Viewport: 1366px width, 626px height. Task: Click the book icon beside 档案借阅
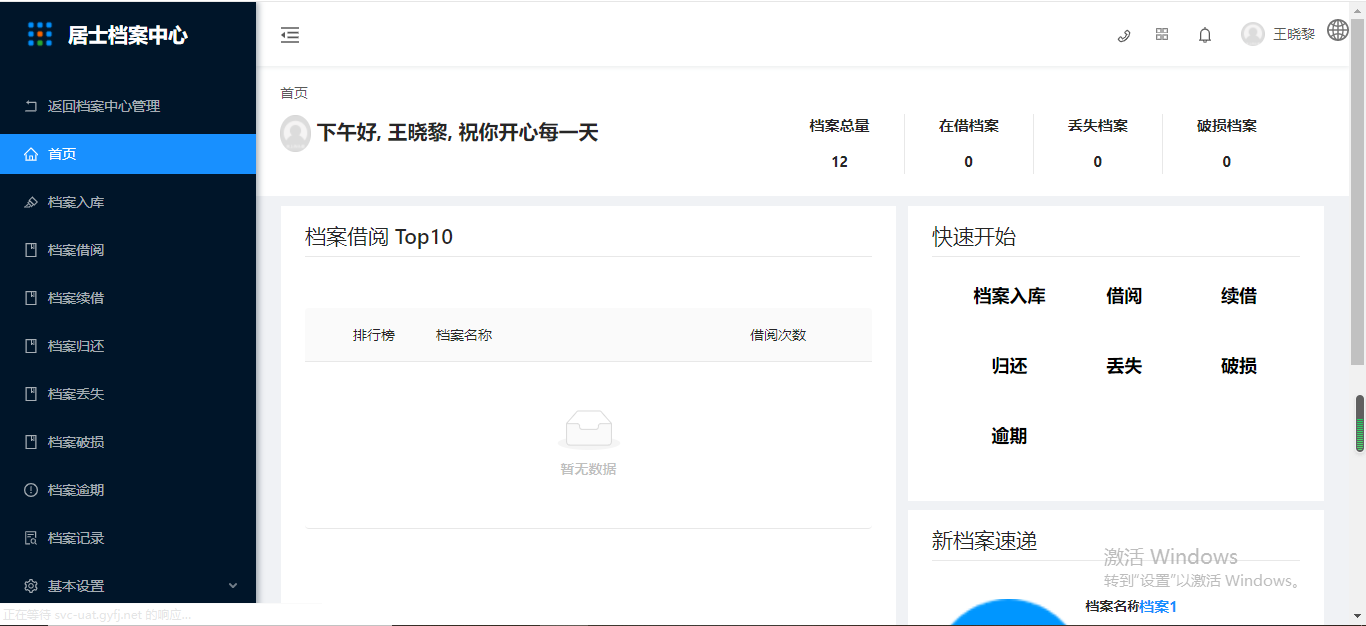point(31,250)
